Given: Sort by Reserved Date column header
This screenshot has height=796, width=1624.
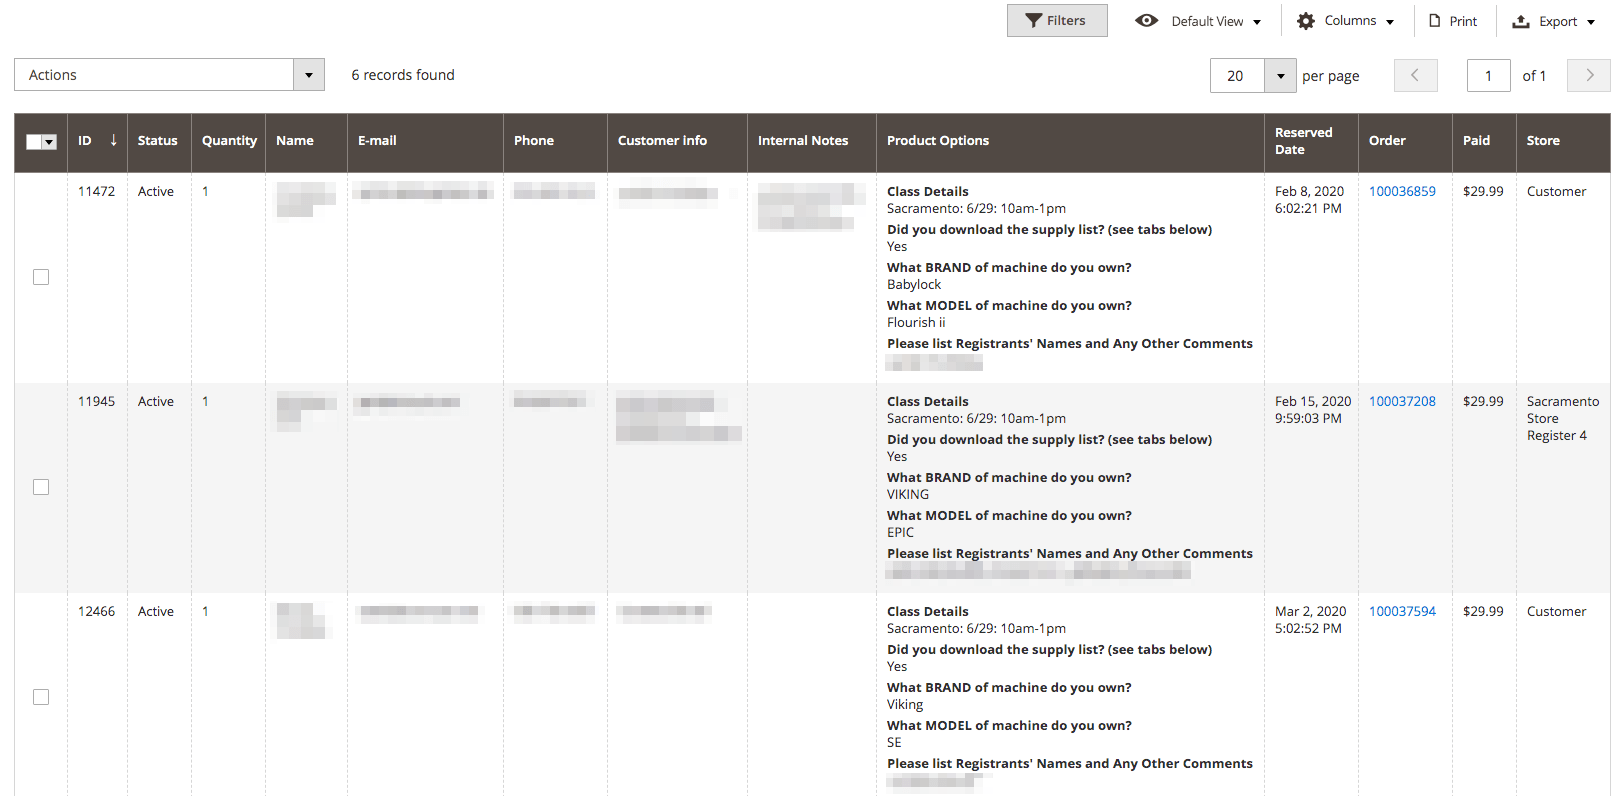Looking at the screenshot, I should click(x=1303, y=141).
